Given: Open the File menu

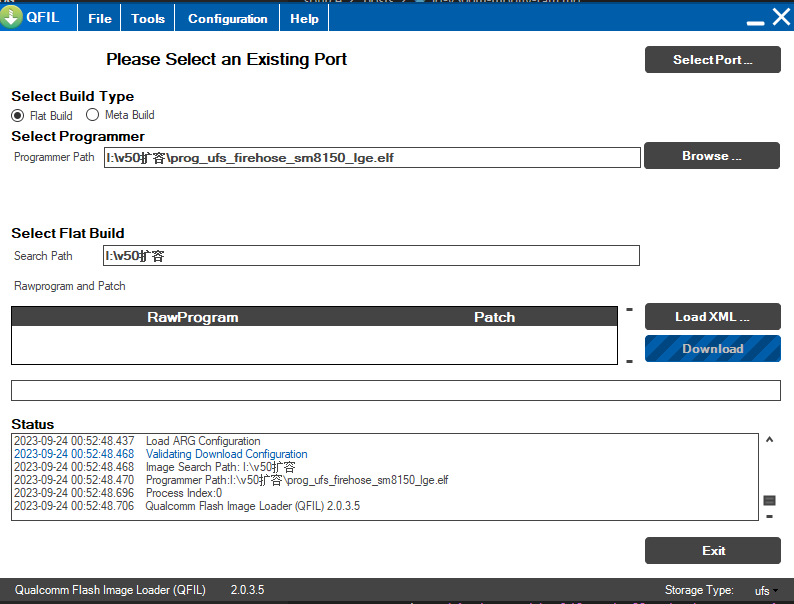Looking at the screenshot, I should (100, 18).
